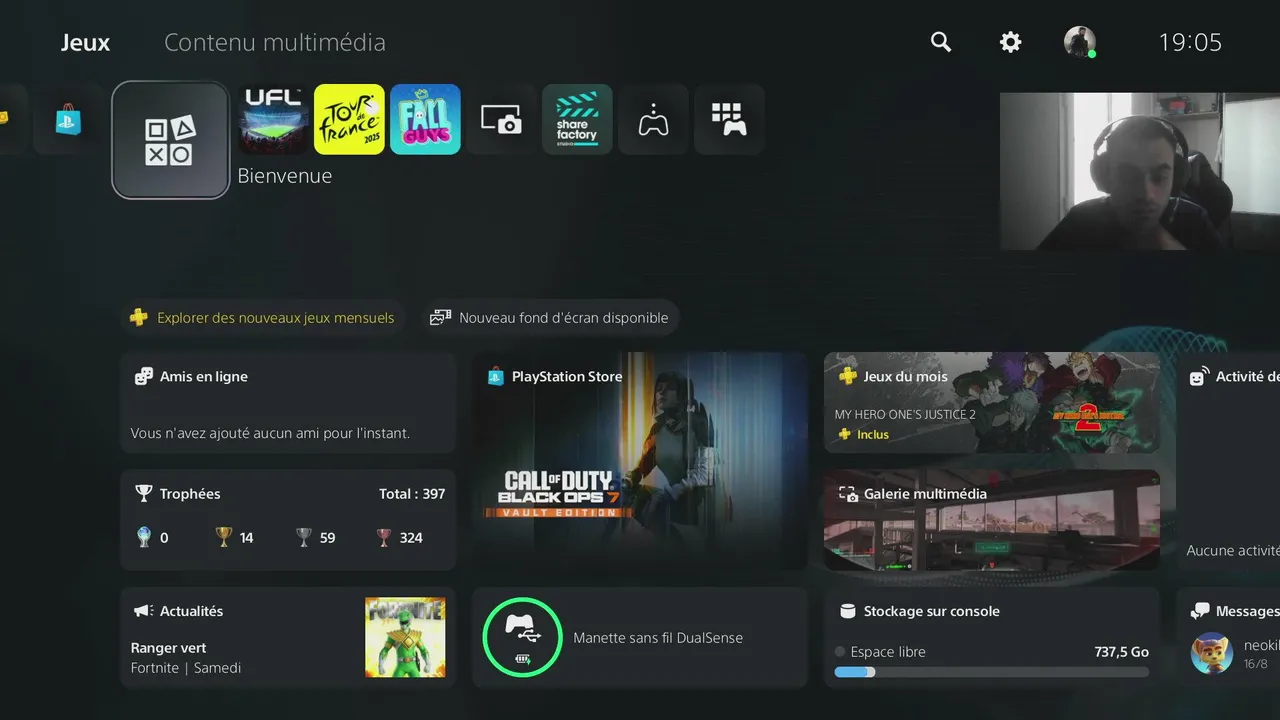Viewport: 1280px width, 720px height.
Task: Open the Actualités card heading
Action: [191, 611]
